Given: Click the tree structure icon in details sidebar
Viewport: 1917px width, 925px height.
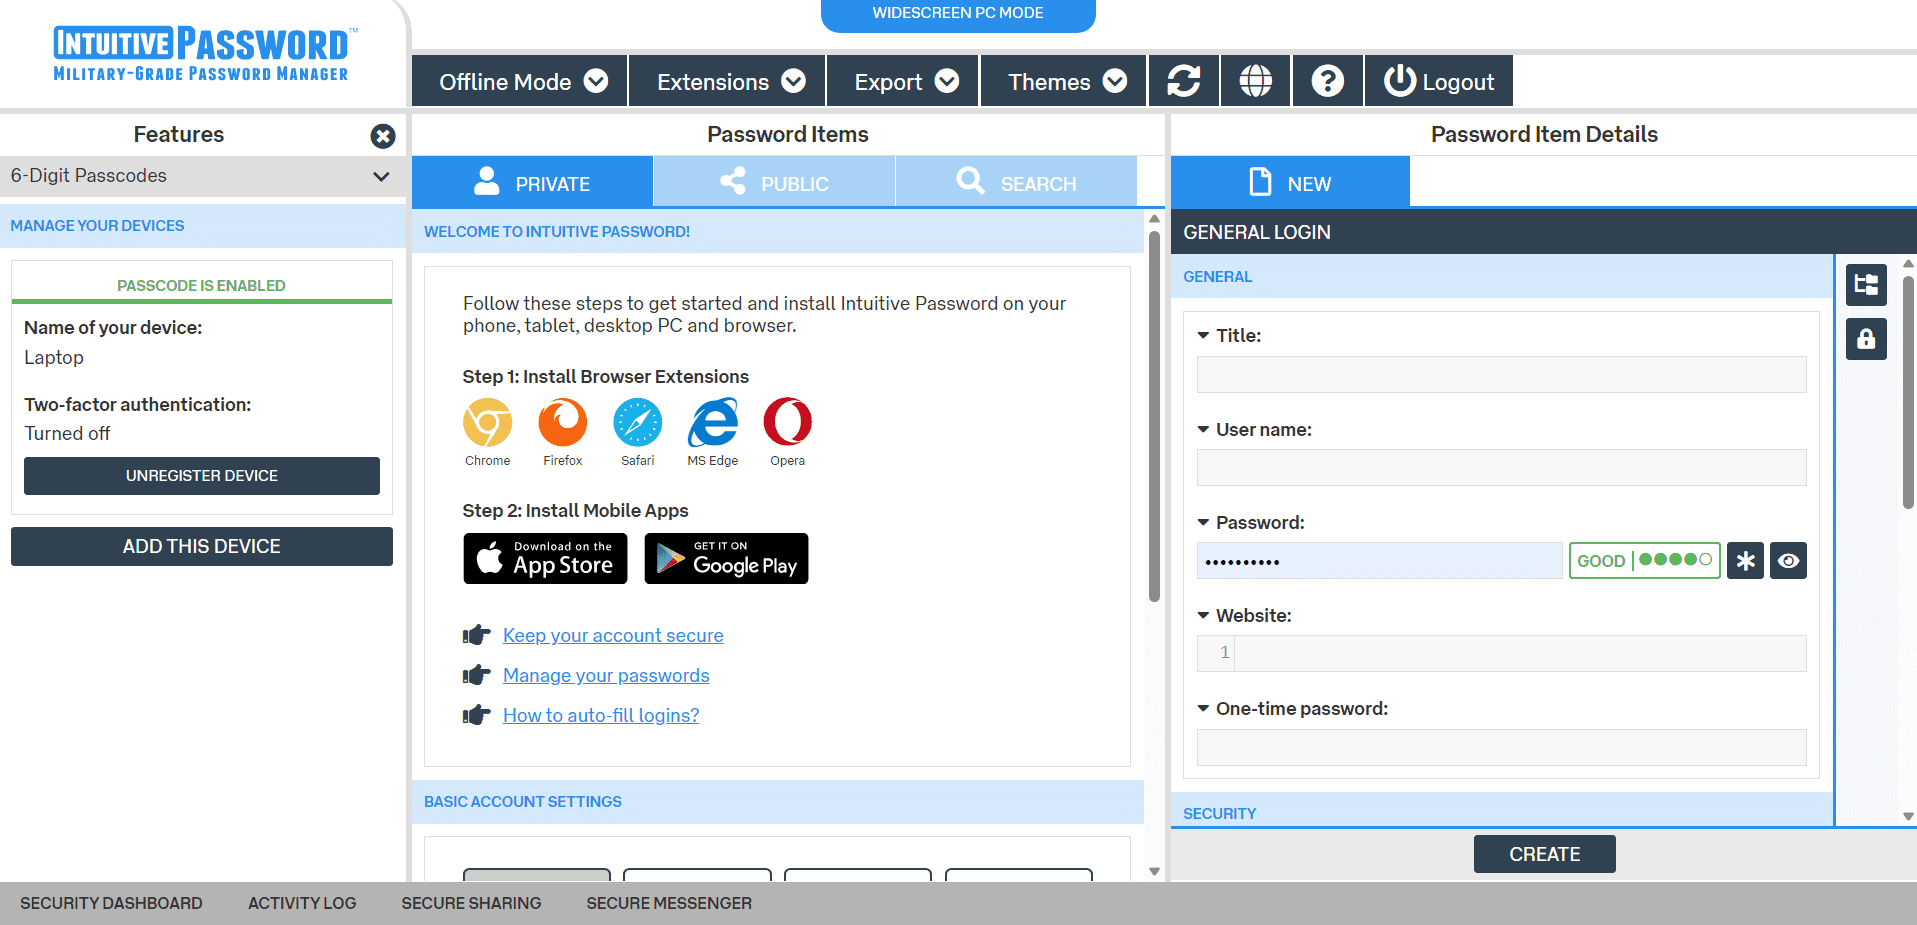Looking at the screenshot, I should point(1866,285).
